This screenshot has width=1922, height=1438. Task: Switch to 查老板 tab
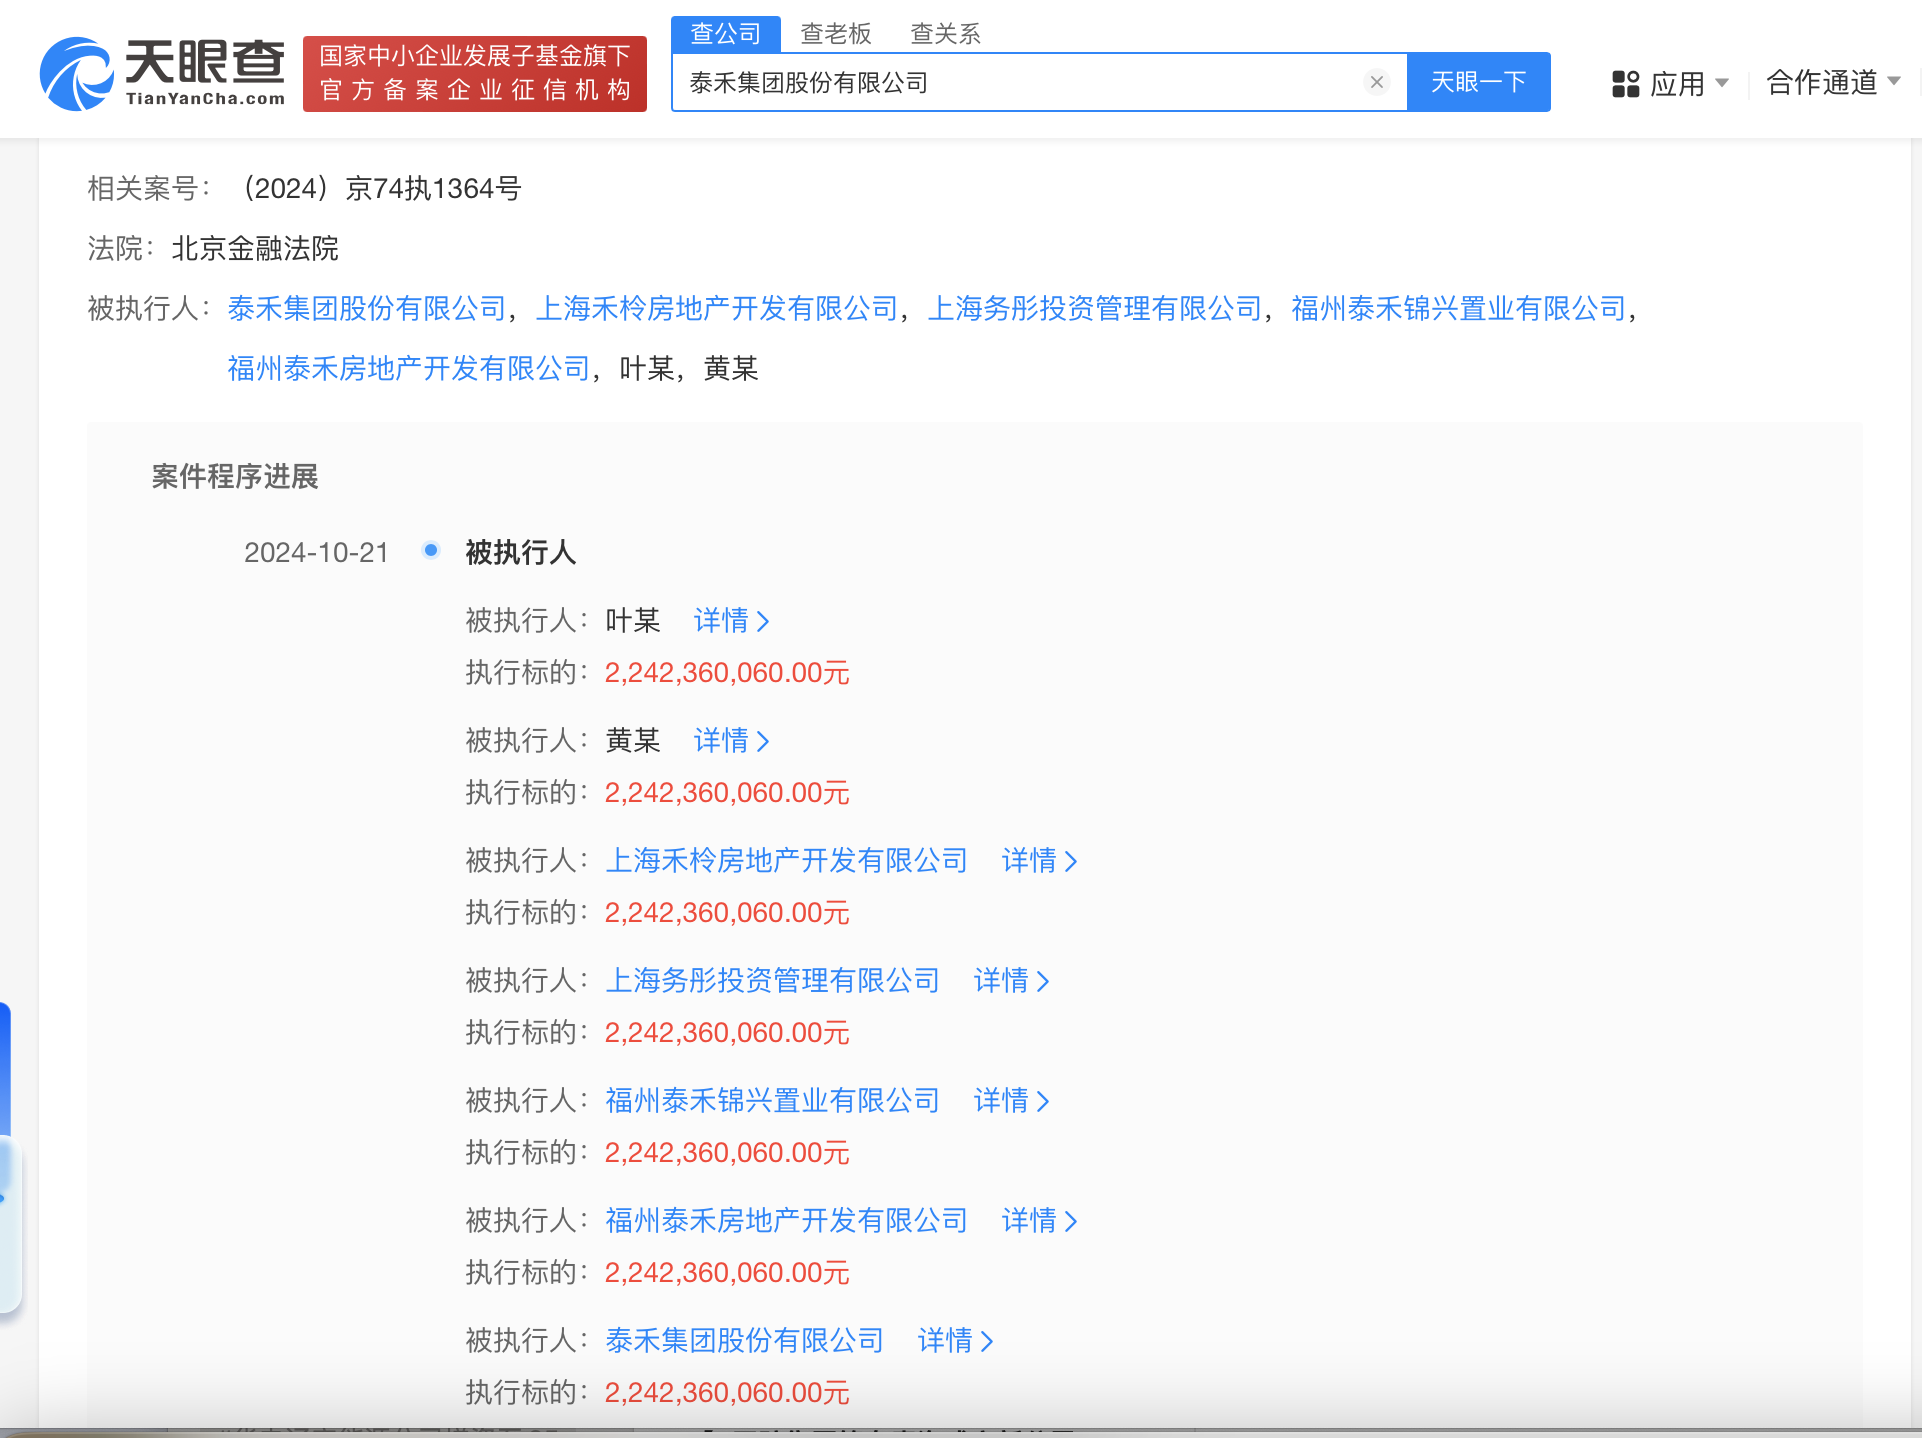point(836,34)
